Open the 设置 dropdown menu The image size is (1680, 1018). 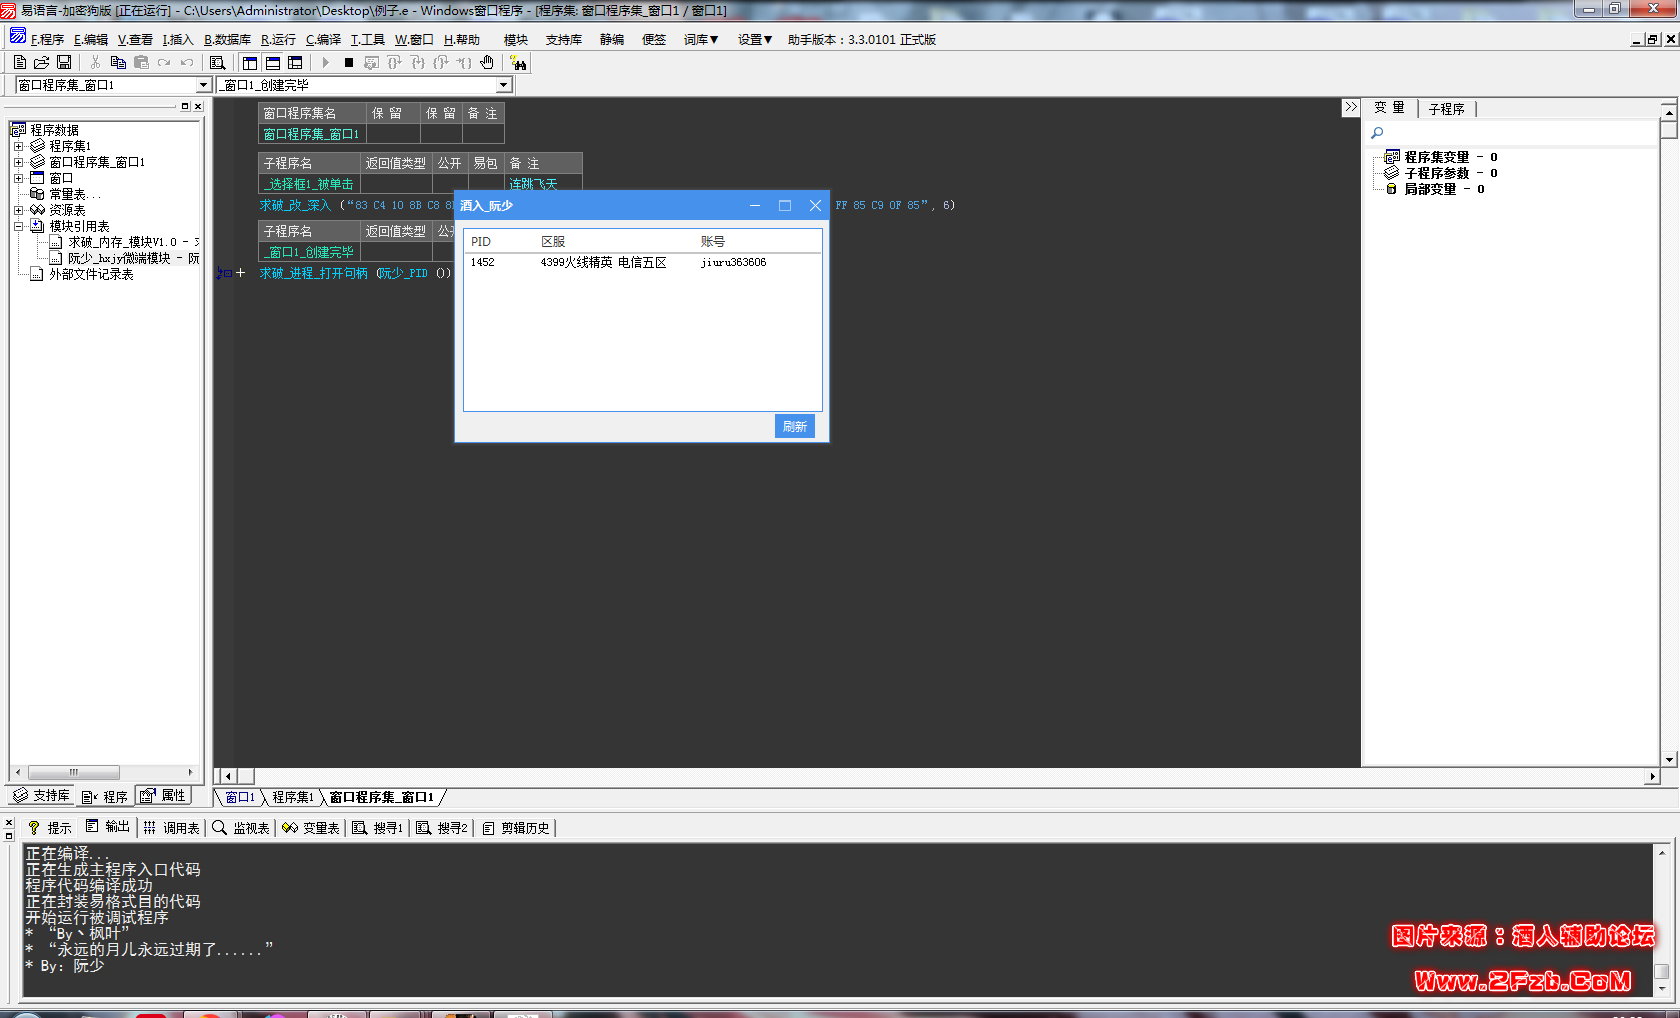[x=755, y=40]
